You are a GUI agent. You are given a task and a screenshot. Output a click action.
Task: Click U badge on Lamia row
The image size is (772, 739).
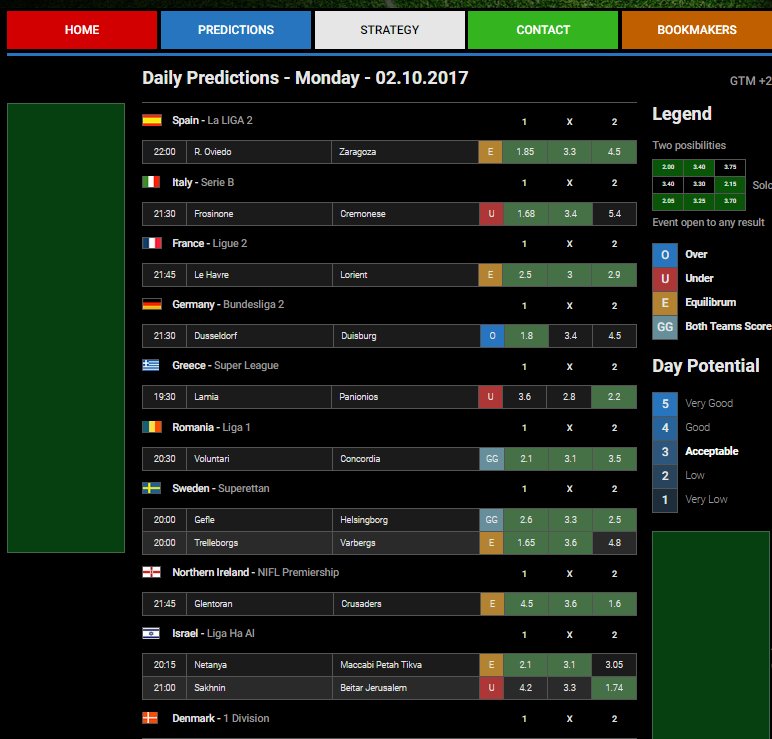click(490, 397)
